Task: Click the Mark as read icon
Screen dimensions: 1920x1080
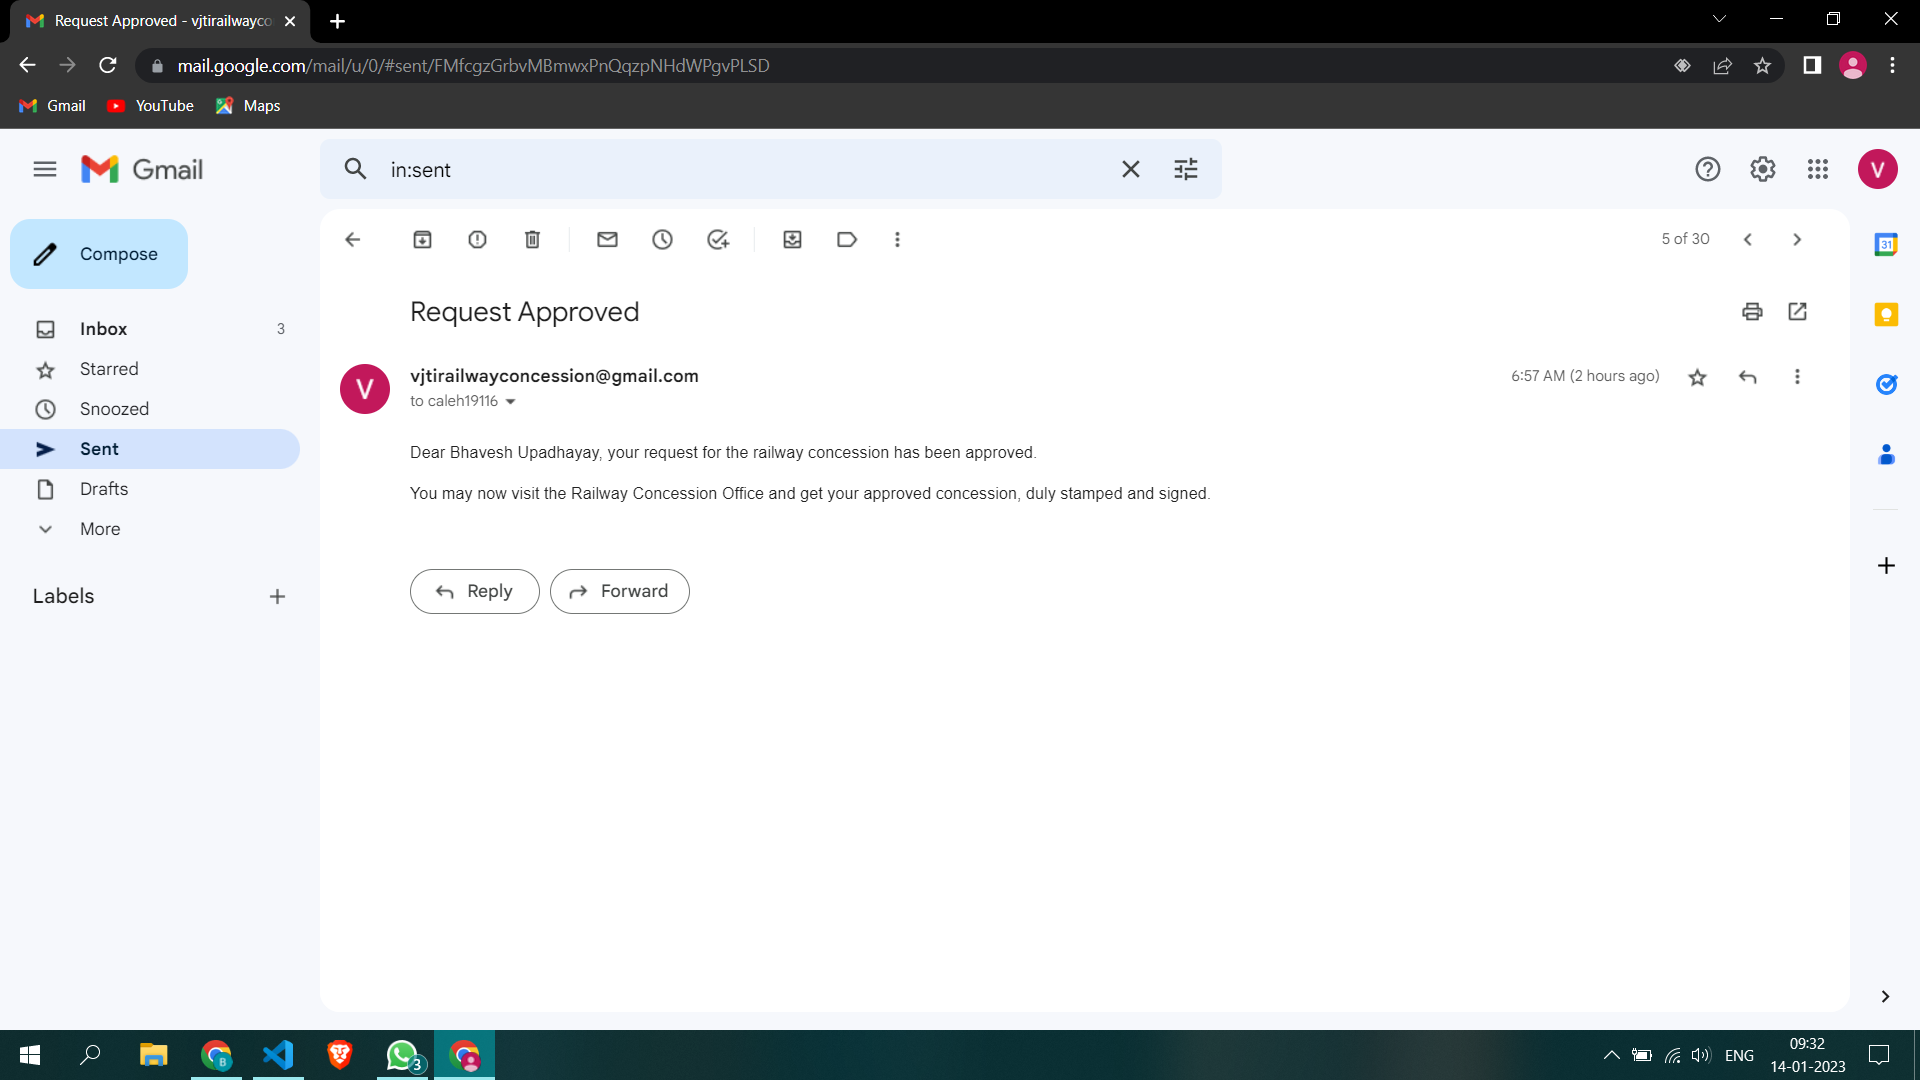Action: point(608,240)
